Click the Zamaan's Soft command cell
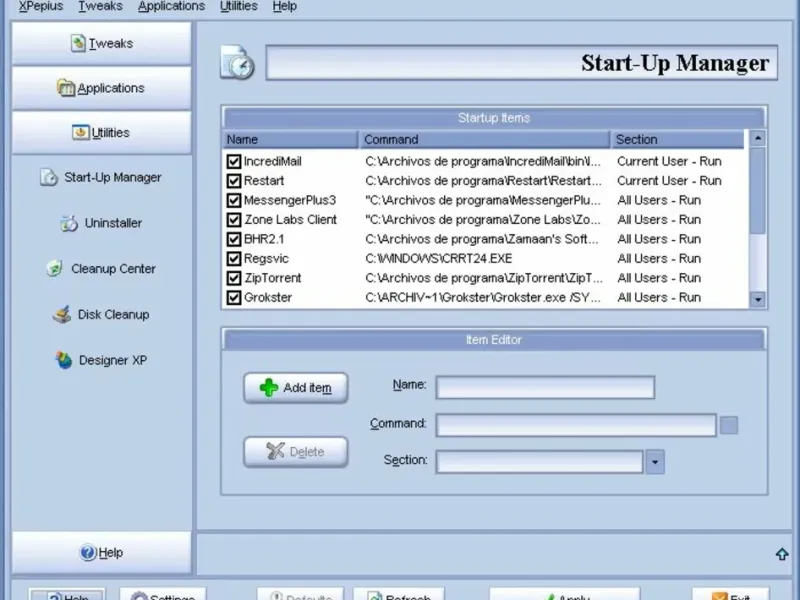This screenshot has height=600, width=800. point(481,239)
